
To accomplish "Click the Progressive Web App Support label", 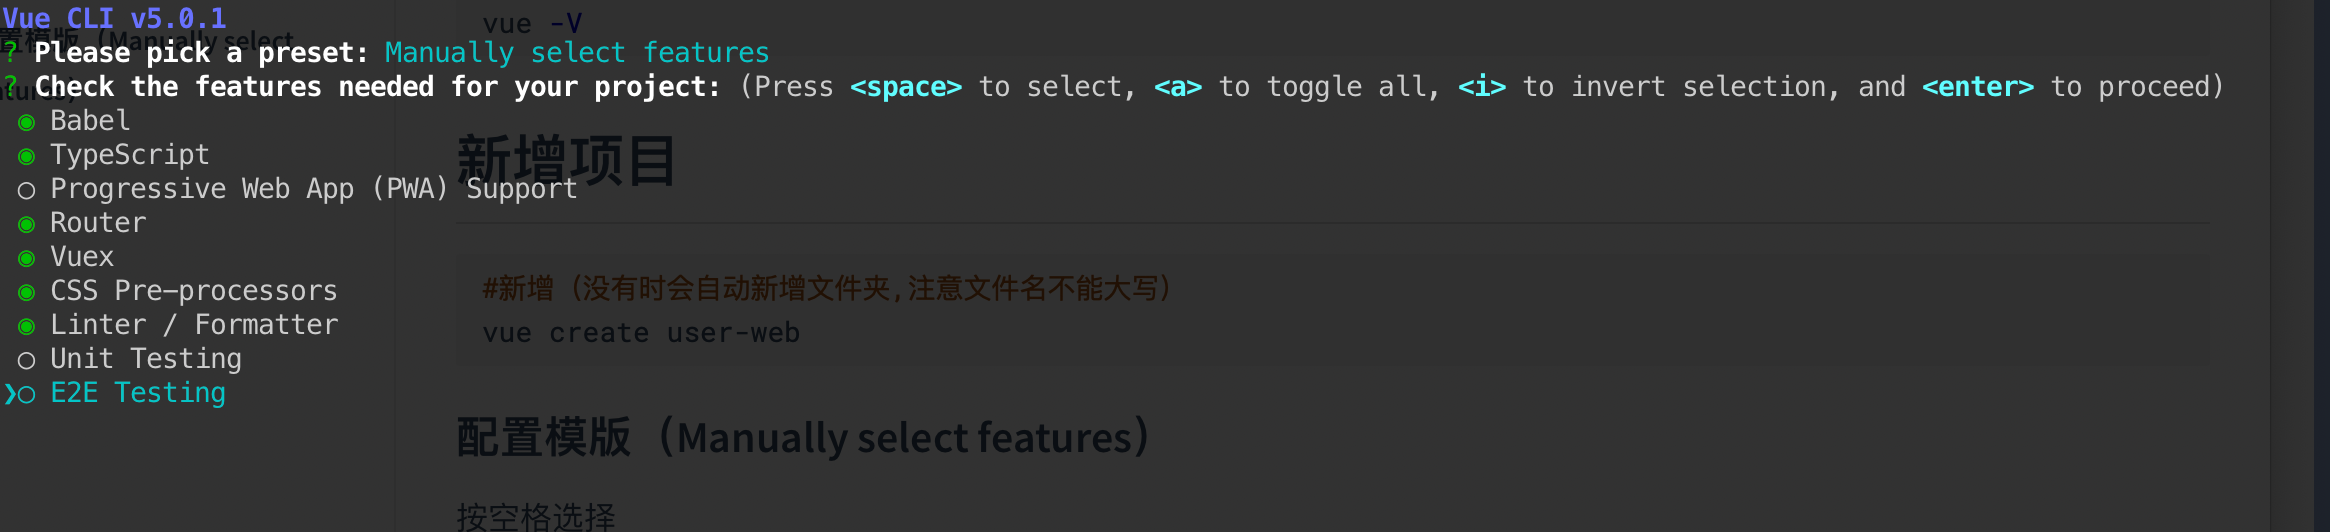I will pyautogui.click(x=314, y=189).
